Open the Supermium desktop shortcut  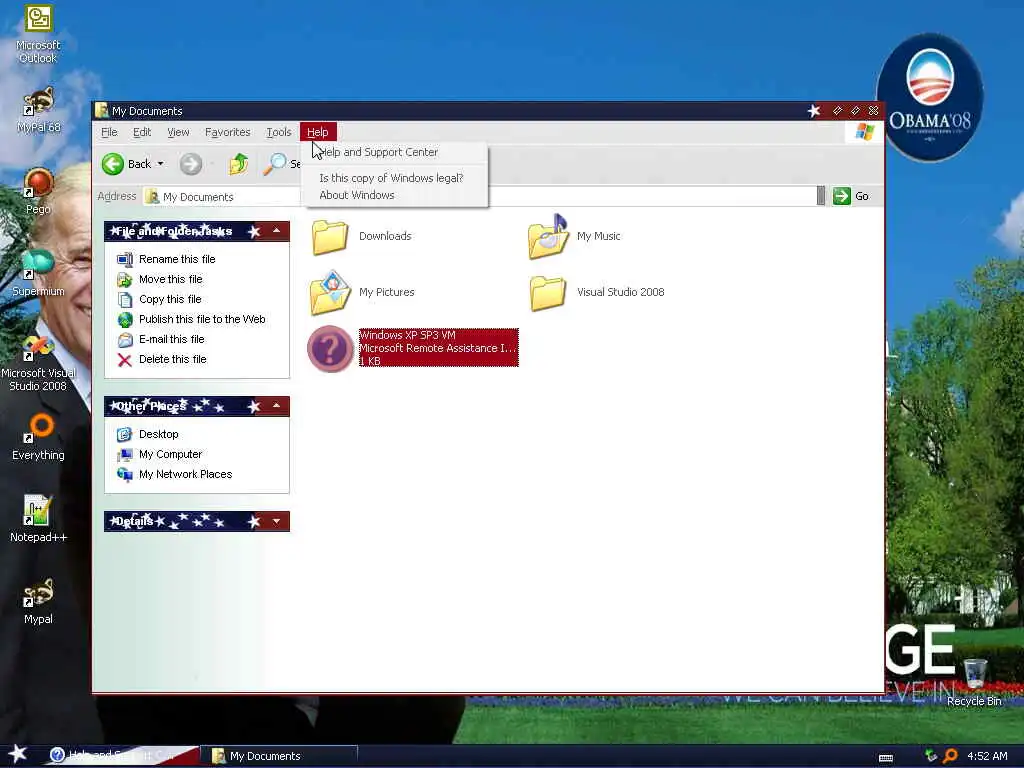point(38,273)
